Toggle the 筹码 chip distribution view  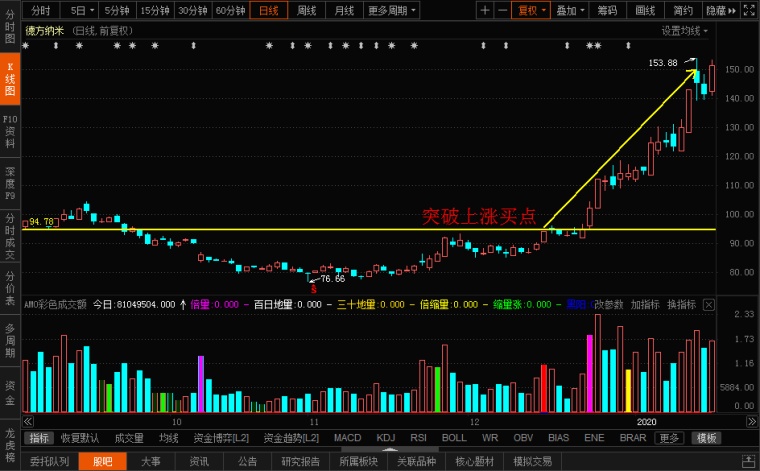pos(607,11)
